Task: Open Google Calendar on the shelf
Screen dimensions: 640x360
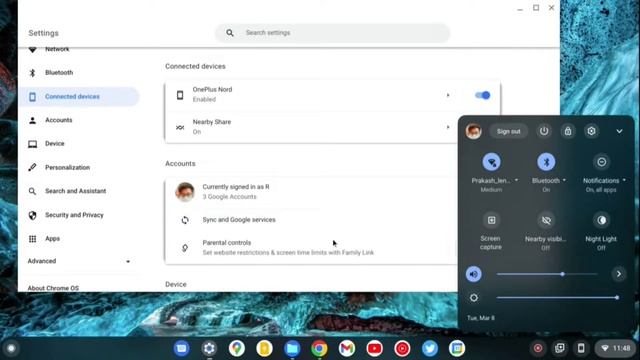Action: (457, 348)
